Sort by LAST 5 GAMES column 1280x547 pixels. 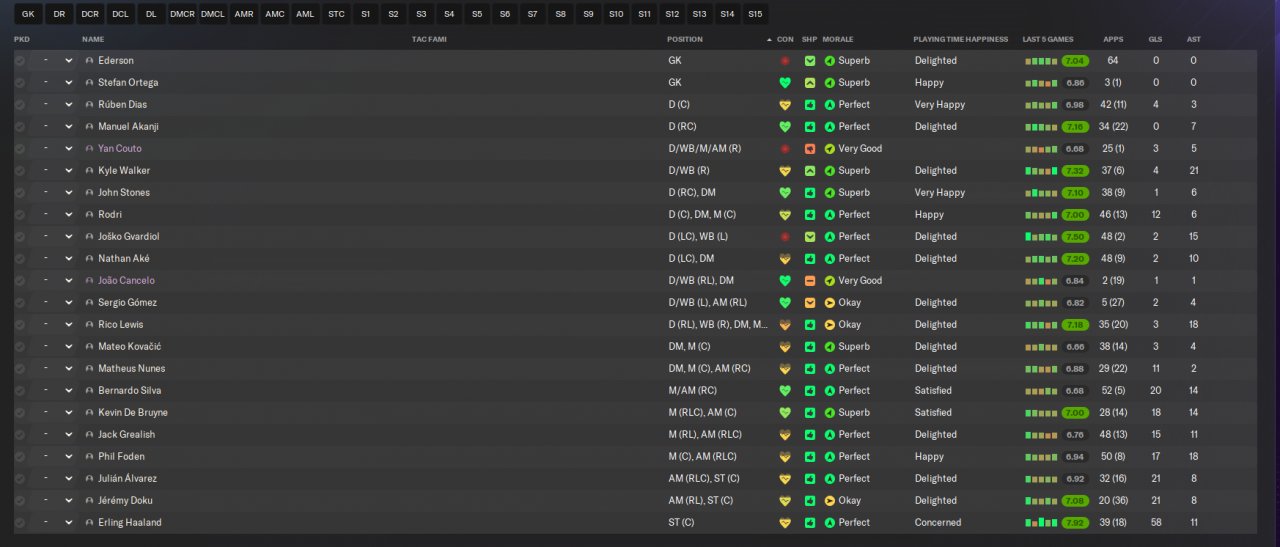click(1048, 39)
